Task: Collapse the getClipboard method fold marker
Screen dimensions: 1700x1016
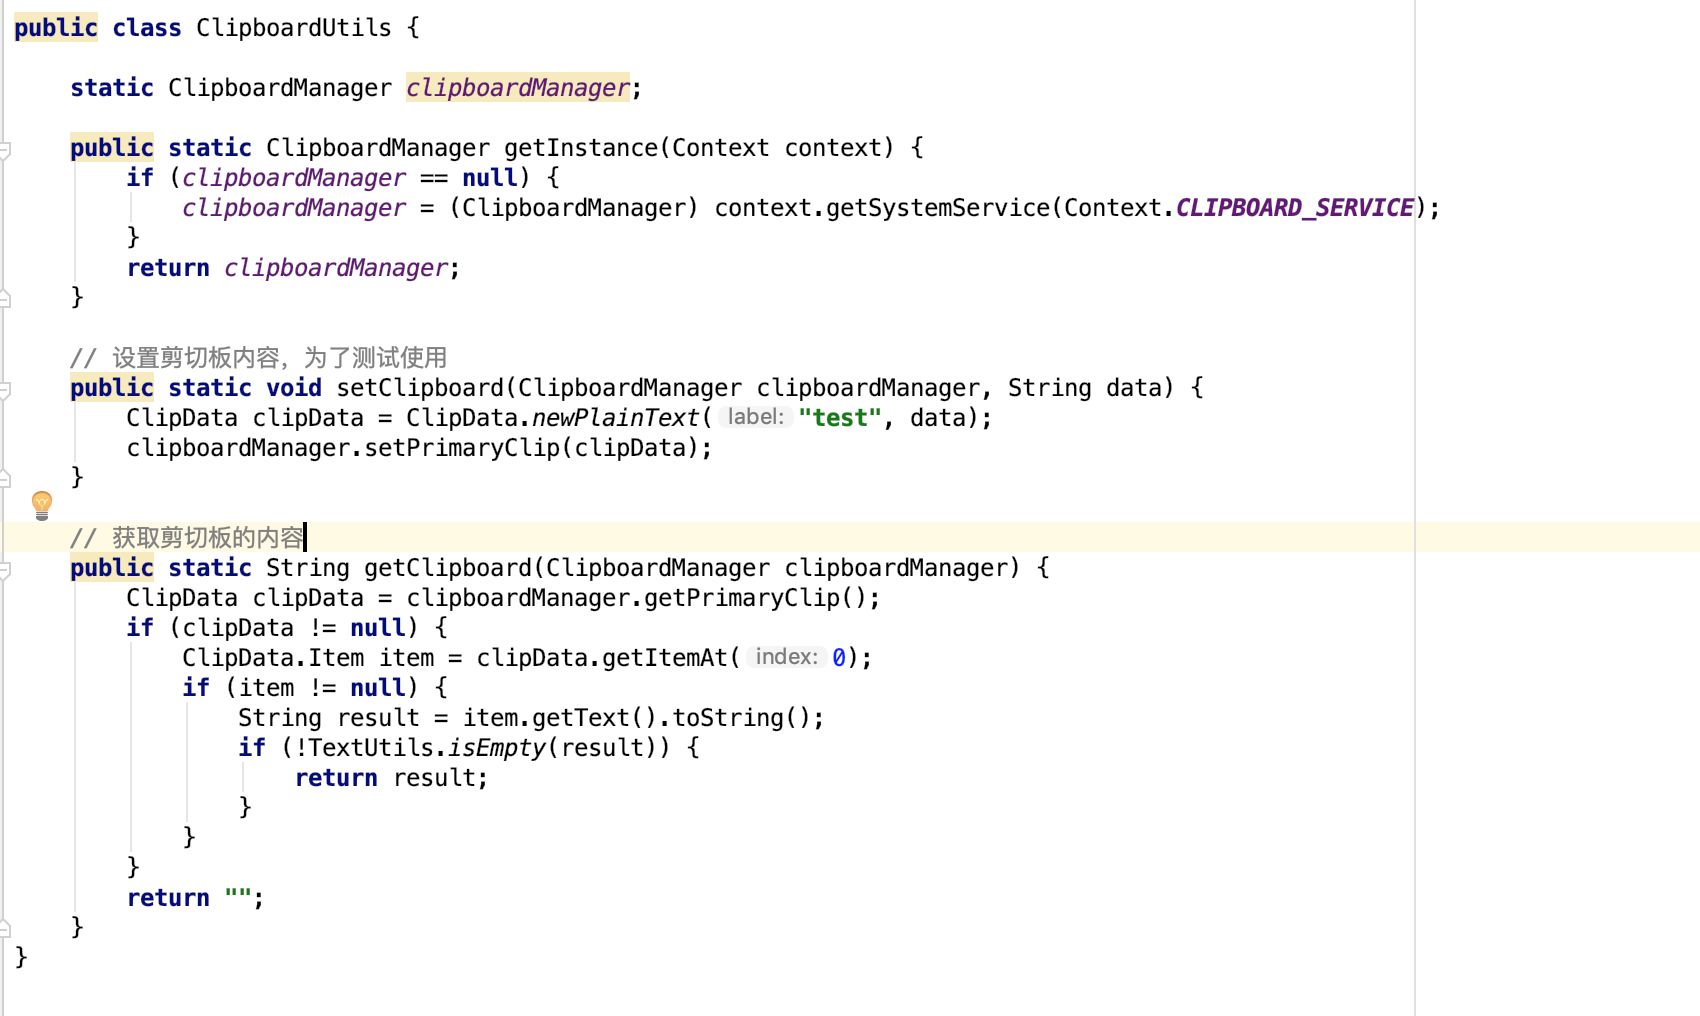Action: [5, 570]
